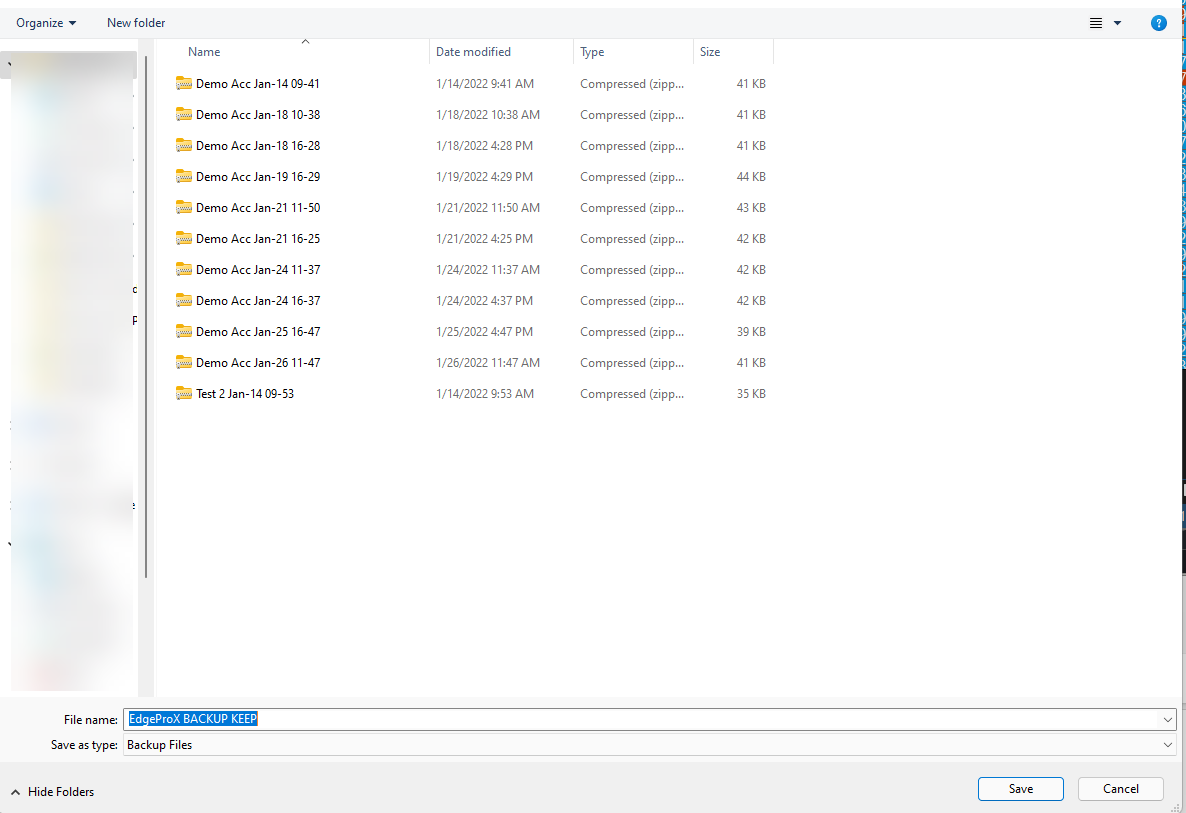Click the Demo Acc Jan-19 16-29 file icon
Image resolution: width=1186 pixels, height=813 pixels.
click(183, 177)
